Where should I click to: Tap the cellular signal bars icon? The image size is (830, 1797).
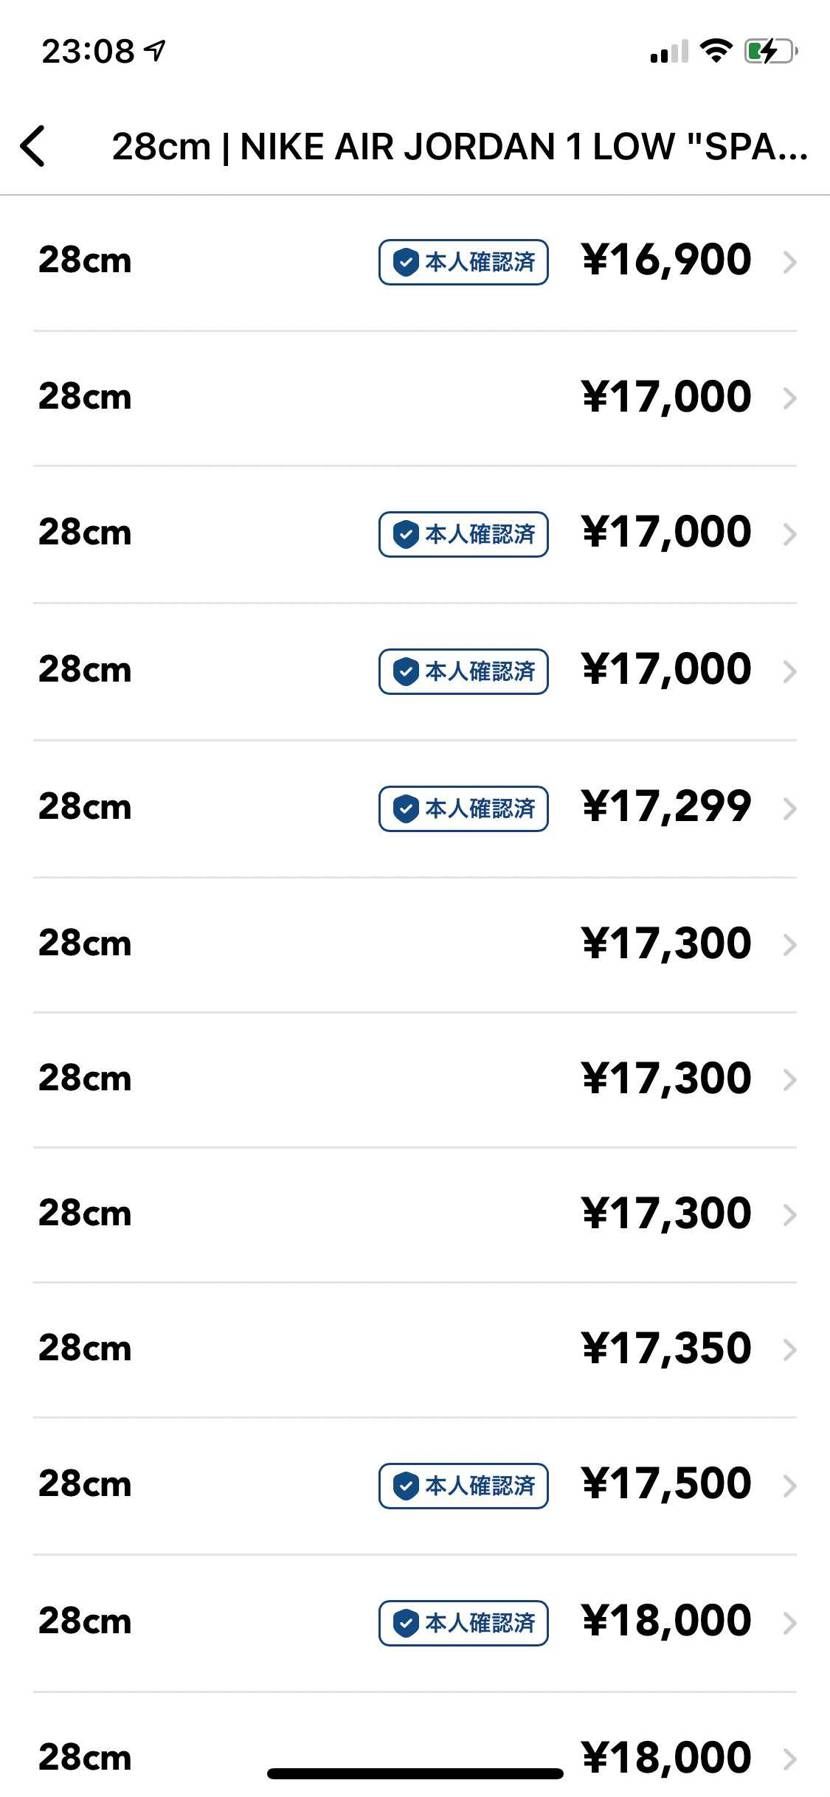tap(668, 51)
